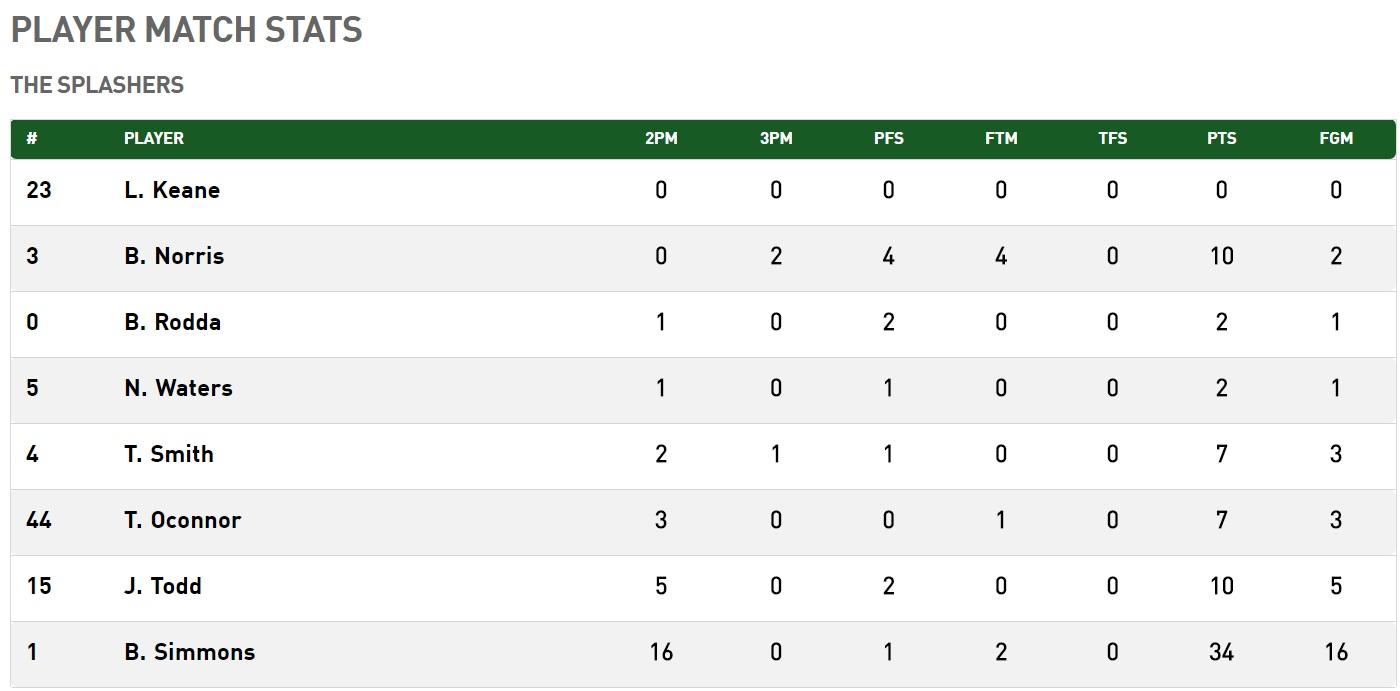
Task: Click player T. Oconnor
Action: tap(183, 520)
